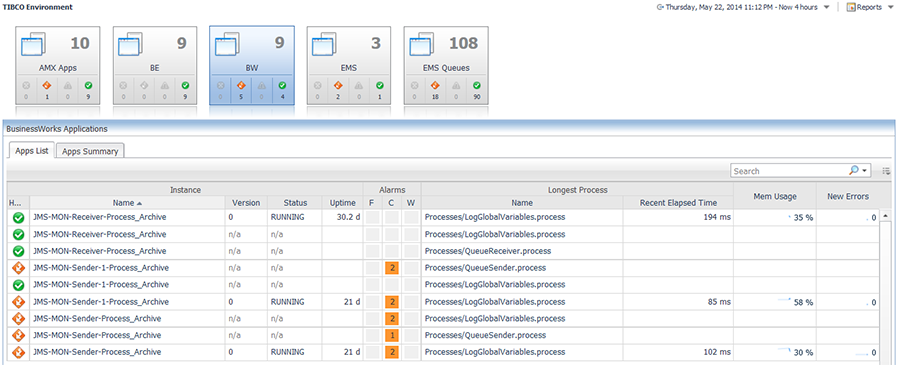Screen dimensions: 900x365
Task: Click the orange alarm count 1 cell
Action: [392, 335]
